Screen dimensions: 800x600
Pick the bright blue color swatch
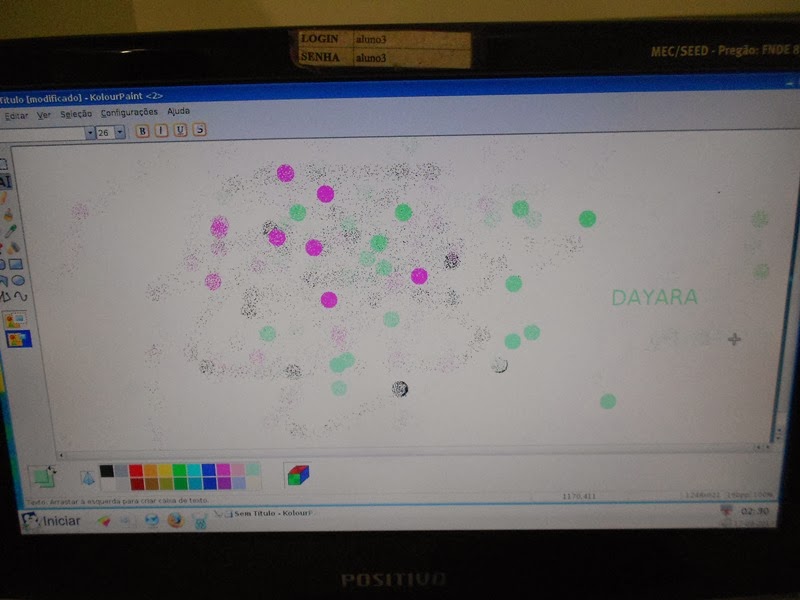coord(208,469)
